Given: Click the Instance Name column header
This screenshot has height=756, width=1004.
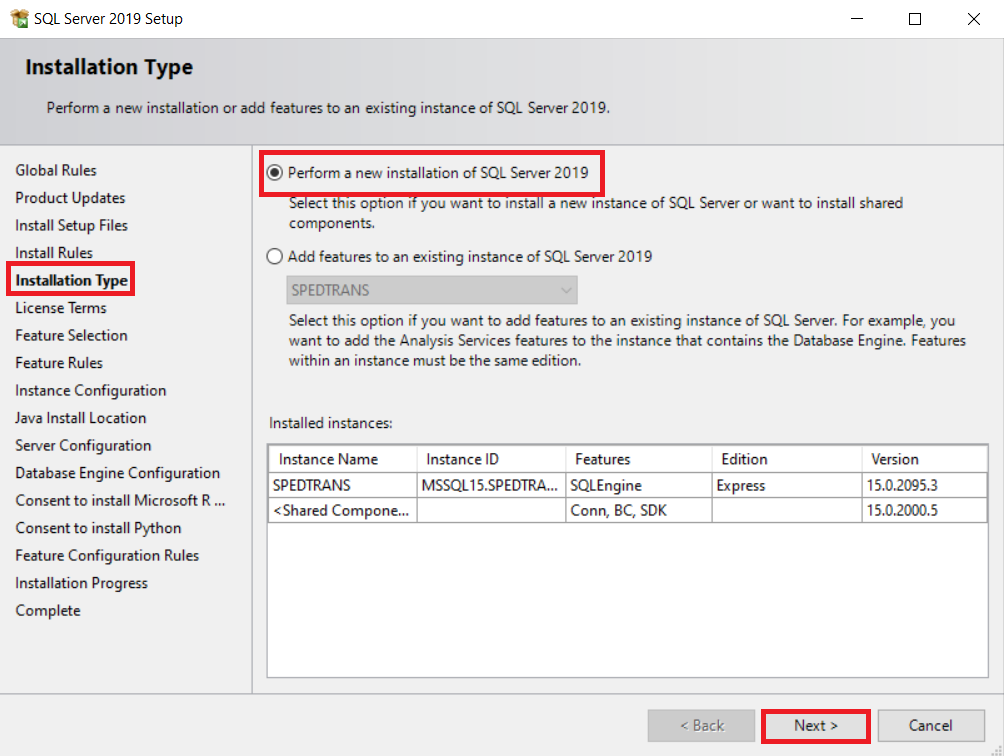Looking at the screenshot, I should point(343,459).
